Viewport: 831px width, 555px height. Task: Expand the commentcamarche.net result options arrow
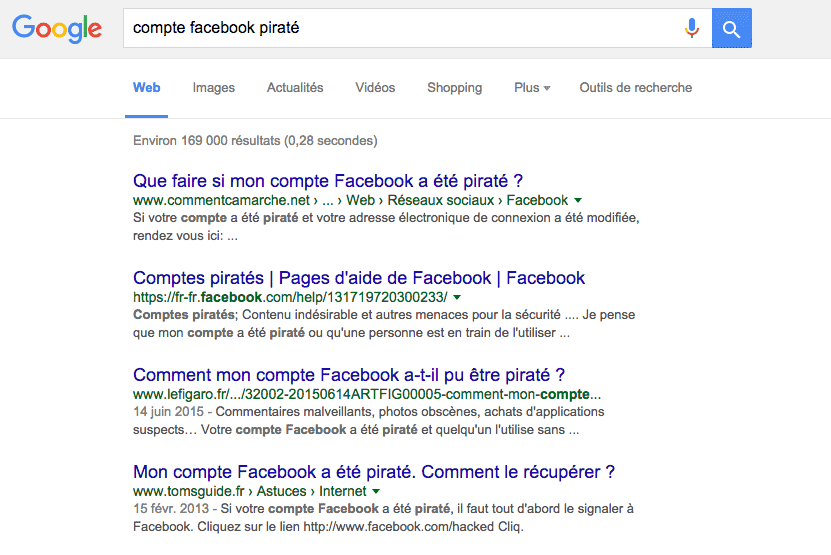click(578, 200)
